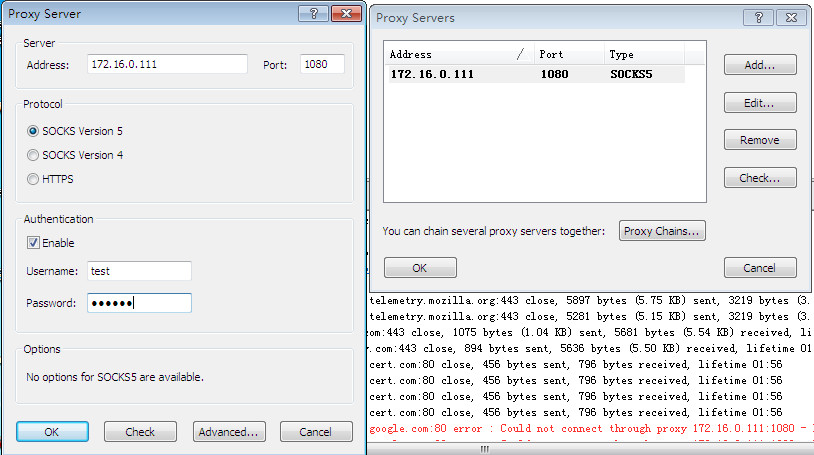Click the Username text field
Image resolution: width=814 pixels, height=455 pixels.
tap(139, 271)
